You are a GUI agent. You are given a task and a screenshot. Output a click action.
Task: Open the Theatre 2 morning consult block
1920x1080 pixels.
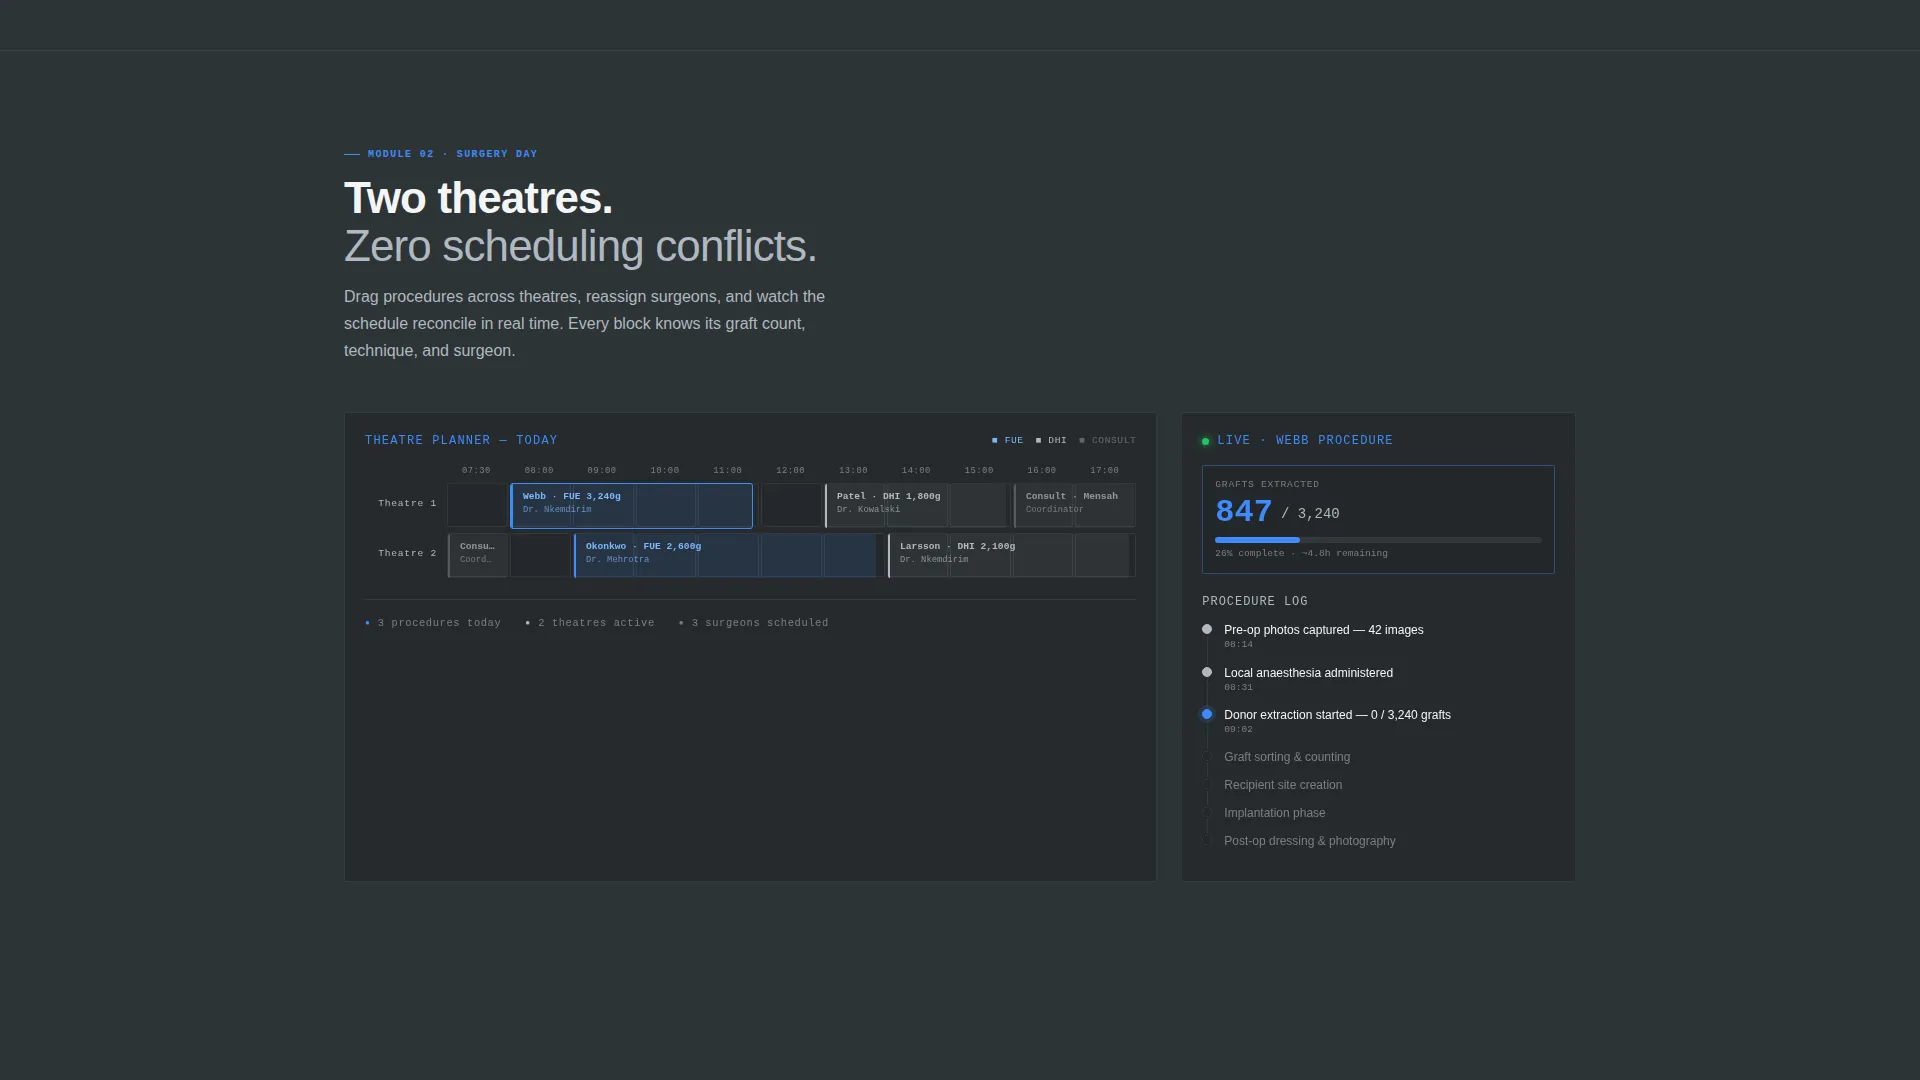(x=477, y=556)
